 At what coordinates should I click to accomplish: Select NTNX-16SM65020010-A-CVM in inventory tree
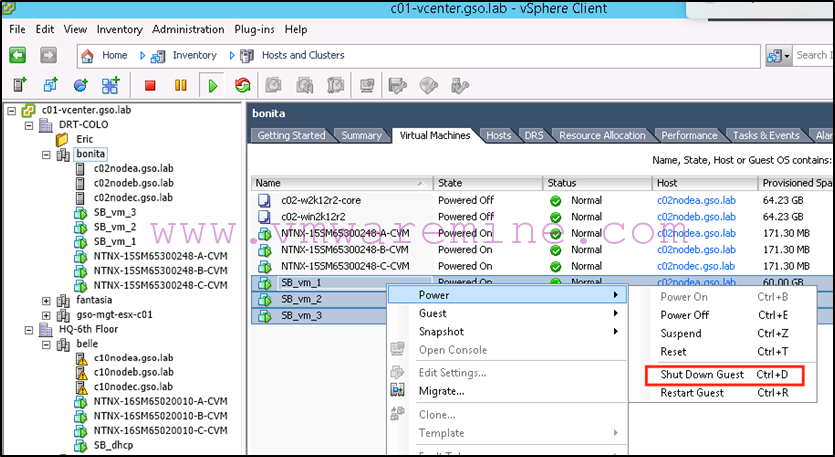pos(160,402)
